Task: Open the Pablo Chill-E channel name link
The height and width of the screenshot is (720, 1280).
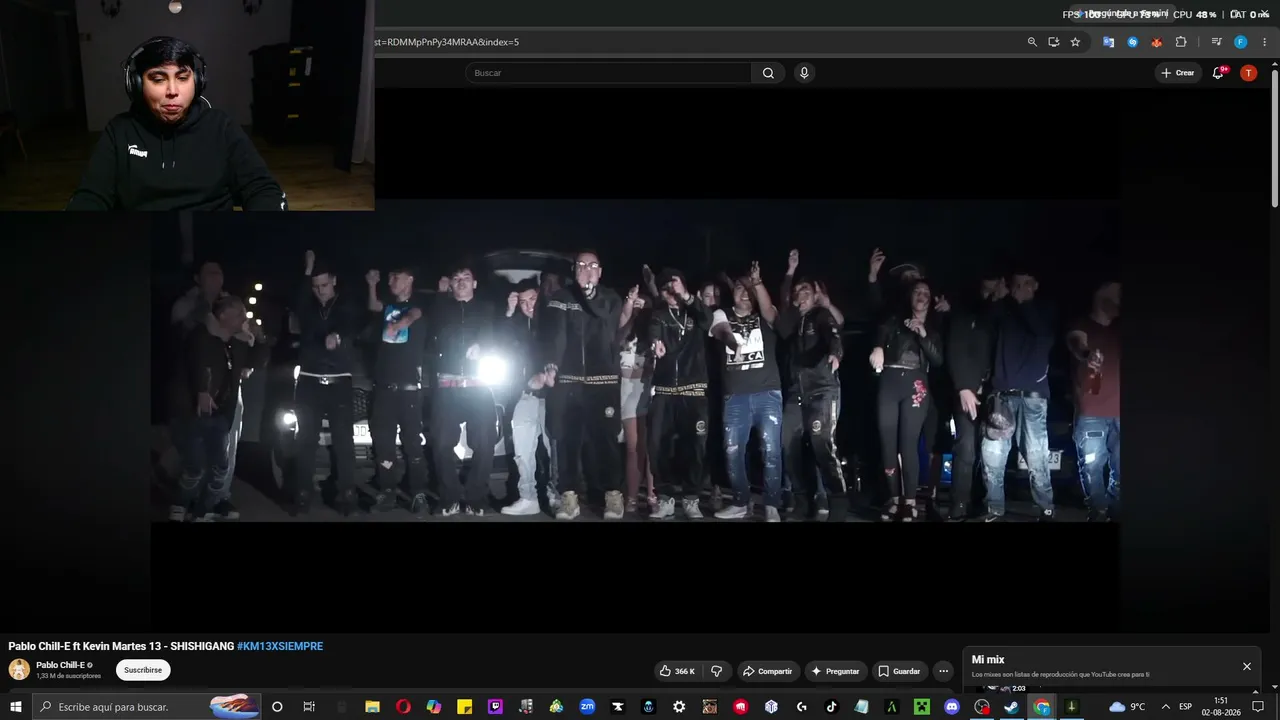Action: point(61,665)
